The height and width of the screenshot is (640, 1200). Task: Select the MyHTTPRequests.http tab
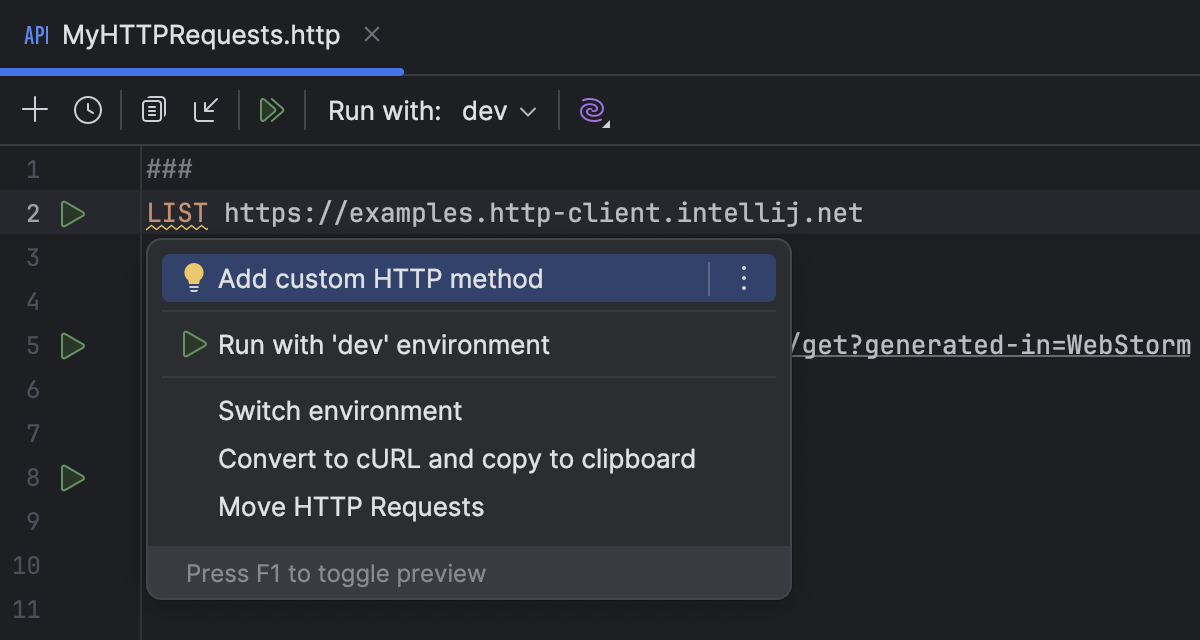click(200, 34)
